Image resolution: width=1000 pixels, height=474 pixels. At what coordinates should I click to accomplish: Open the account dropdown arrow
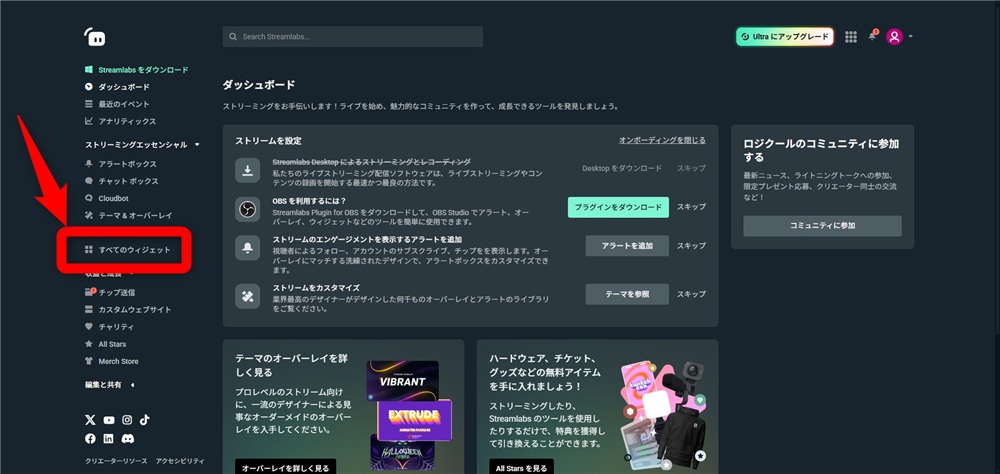point(910,37)
